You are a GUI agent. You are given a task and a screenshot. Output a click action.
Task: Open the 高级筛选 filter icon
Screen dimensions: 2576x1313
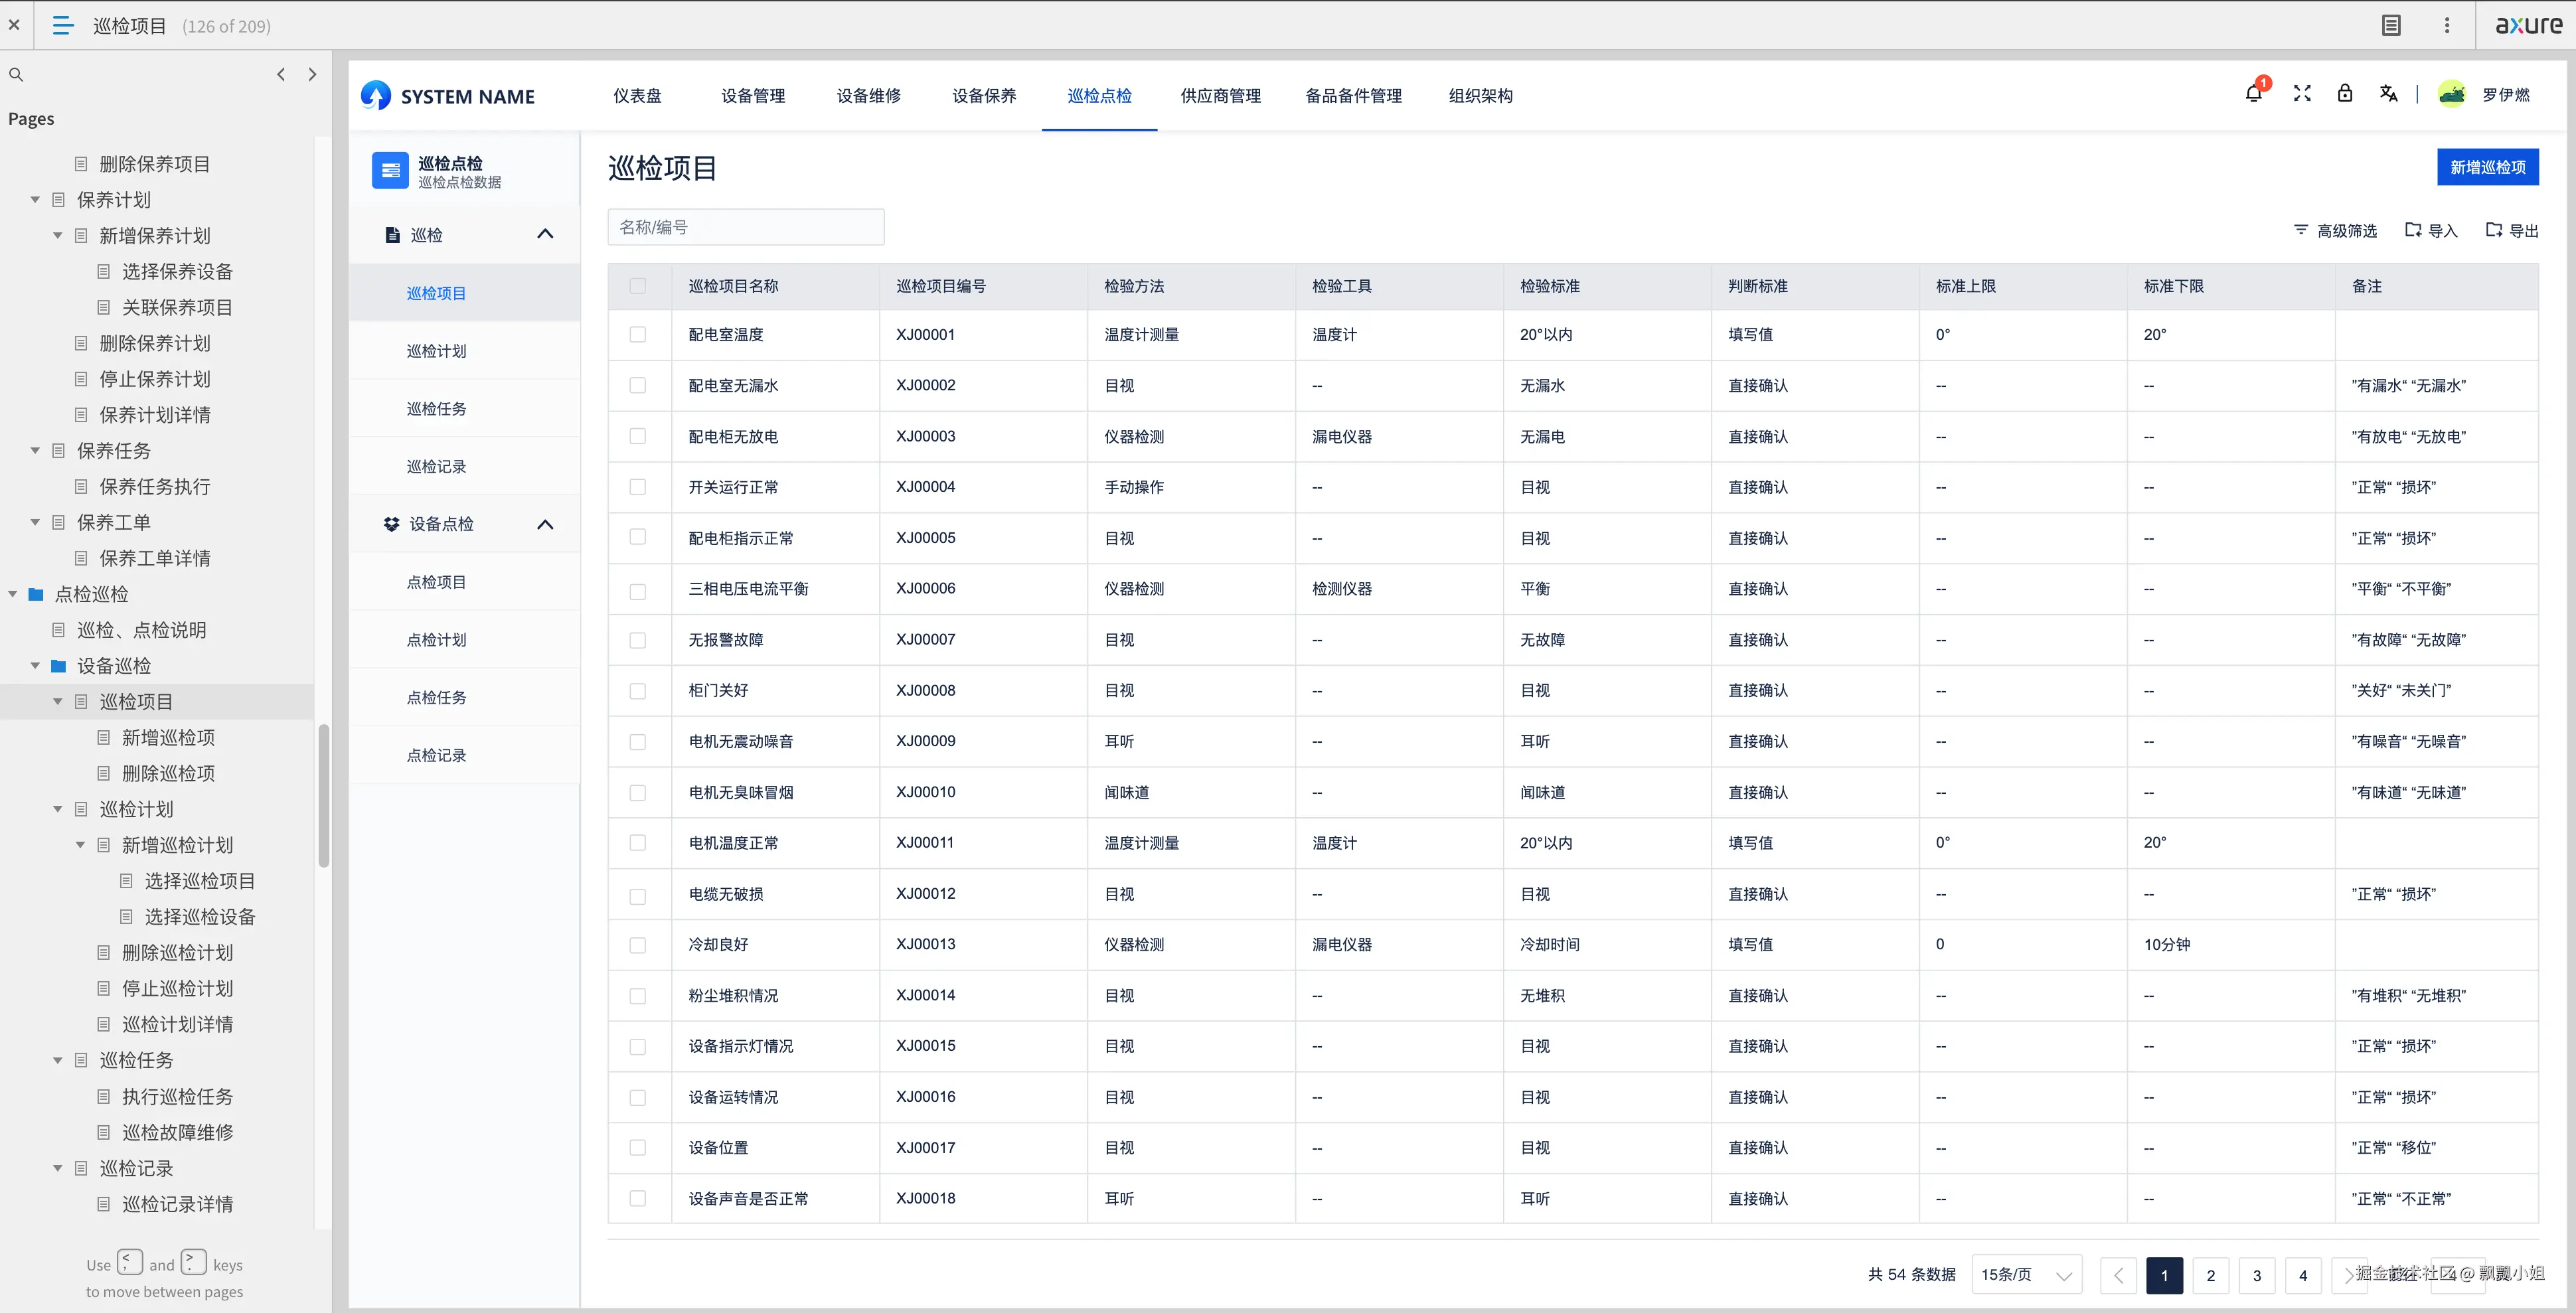(2302, 230)
